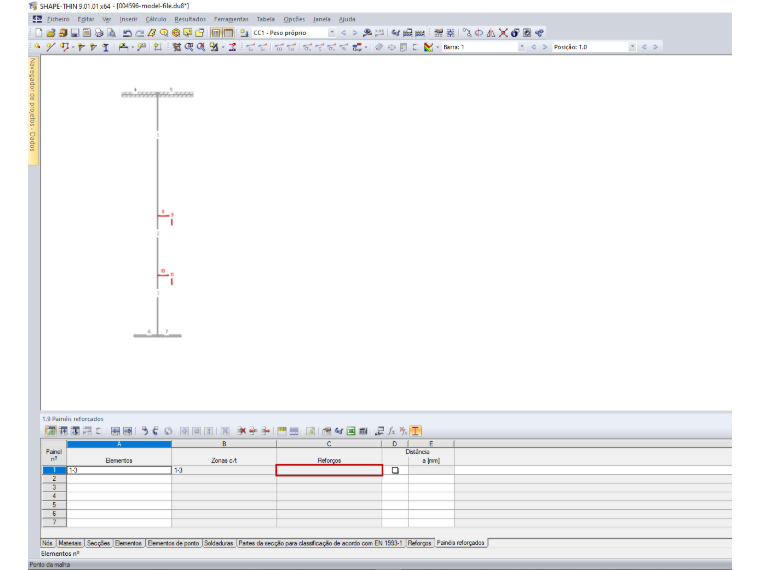
Task: Open the Resultados menu
Action: pyautogui.click(x=190, y=19)
